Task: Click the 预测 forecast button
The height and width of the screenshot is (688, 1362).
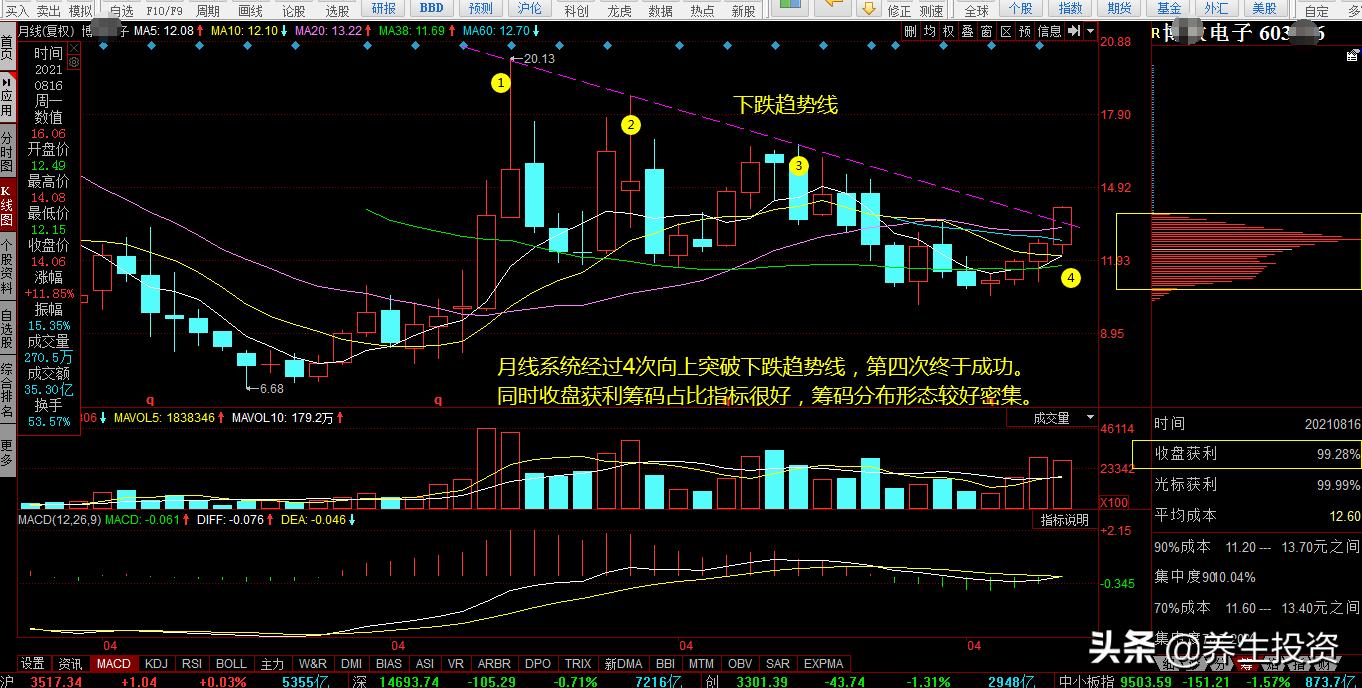Action: point(481,8)
